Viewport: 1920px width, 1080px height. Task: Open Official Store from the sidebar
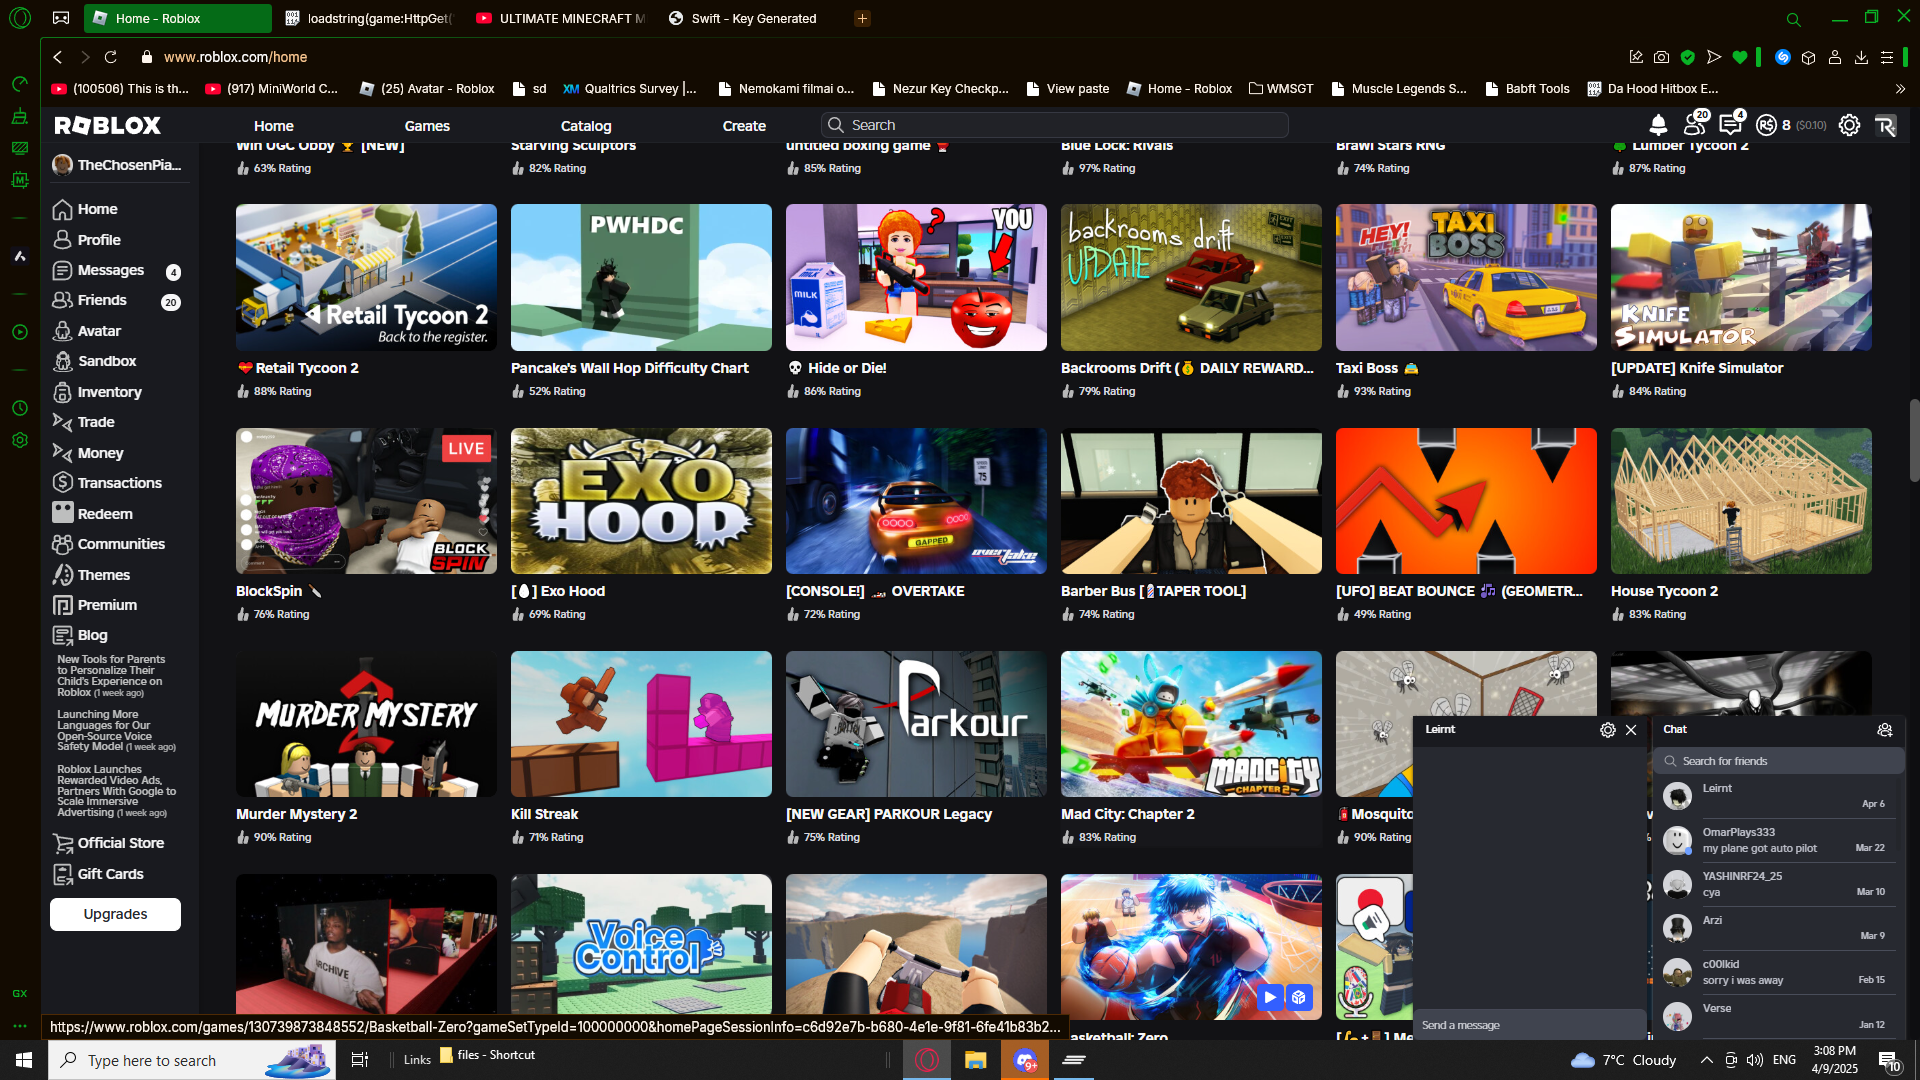[108, 843]
